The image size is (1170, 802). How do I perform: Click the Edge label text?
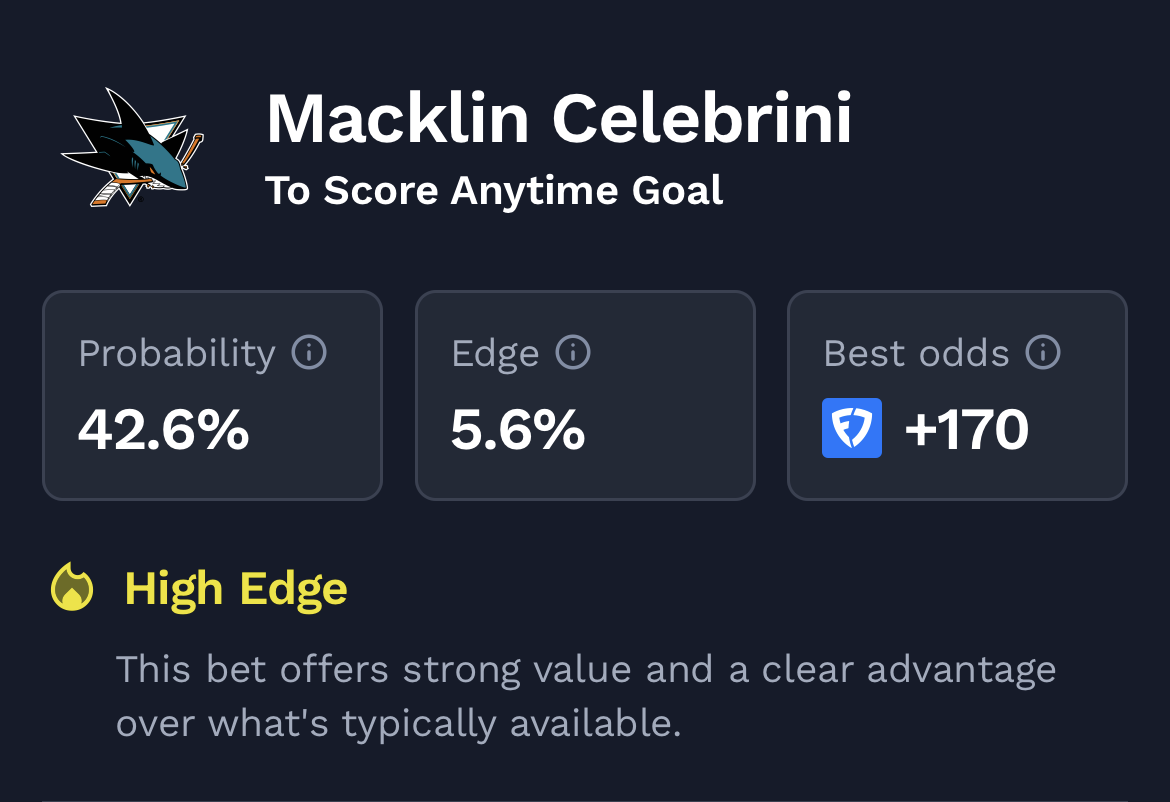[495, 353]
